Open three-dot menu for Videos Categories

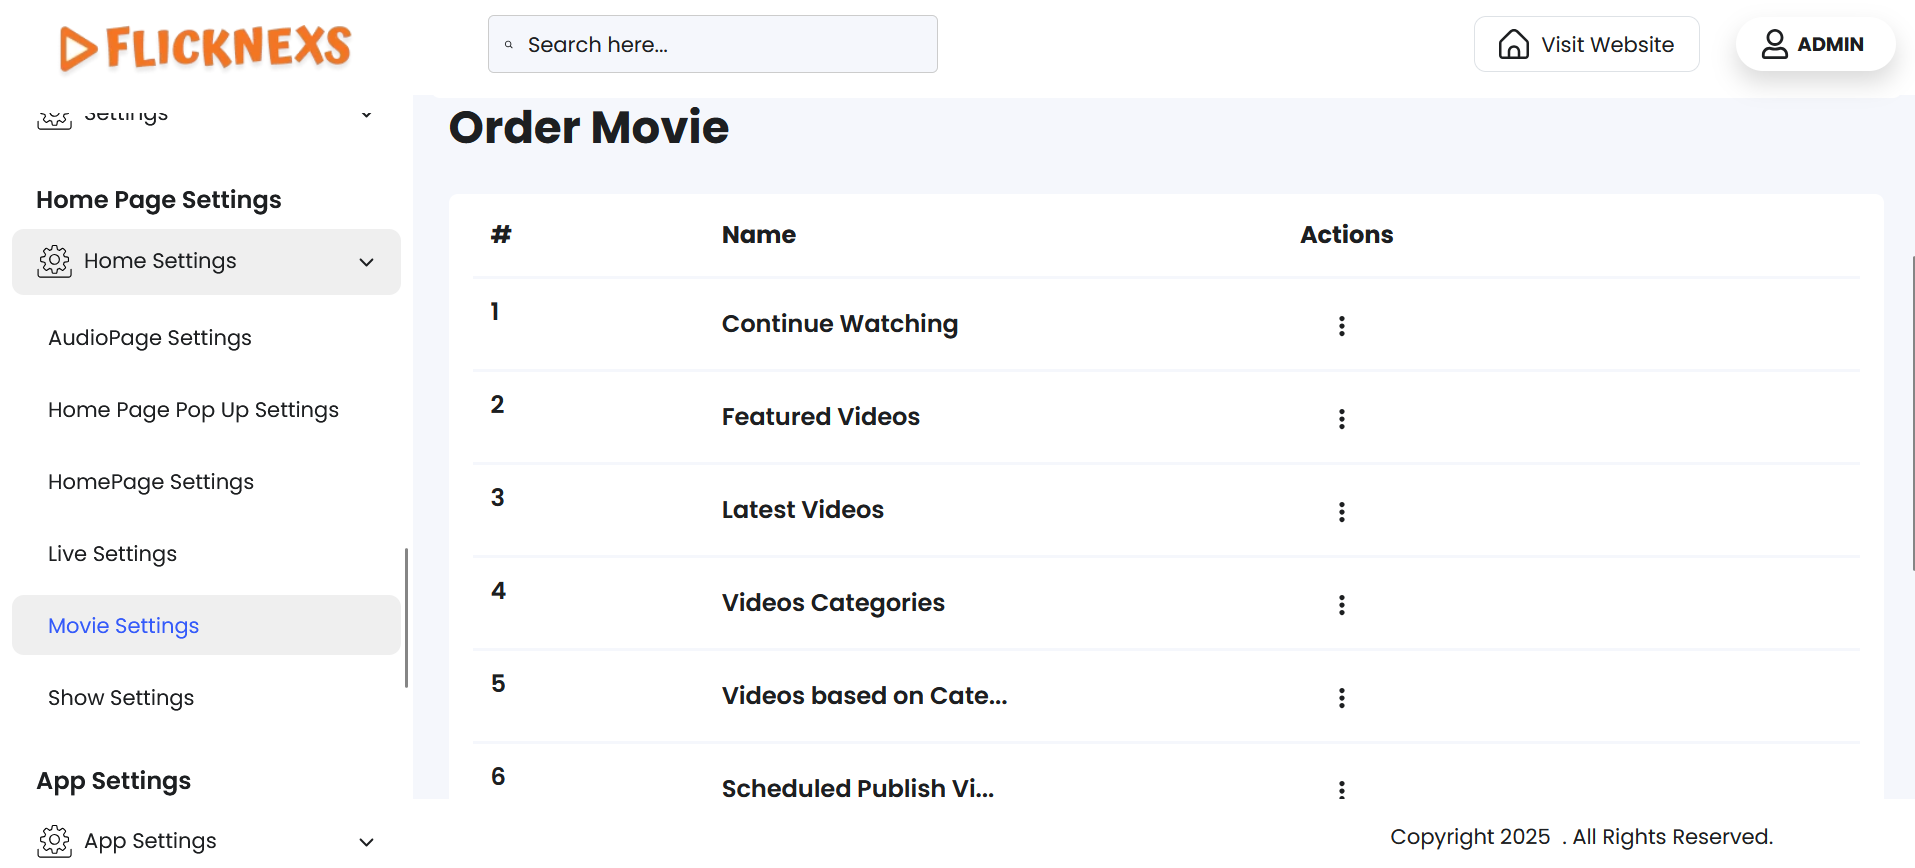pos(1341,605)
